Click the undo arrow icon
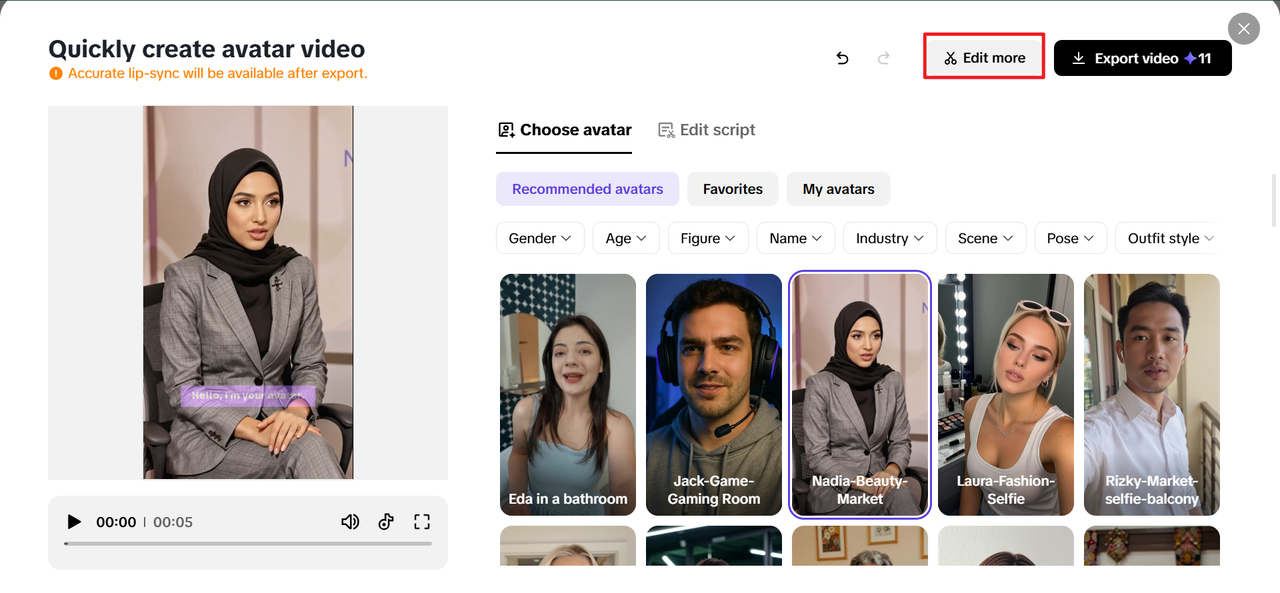The image size is (1280, 593). (842, 58)
